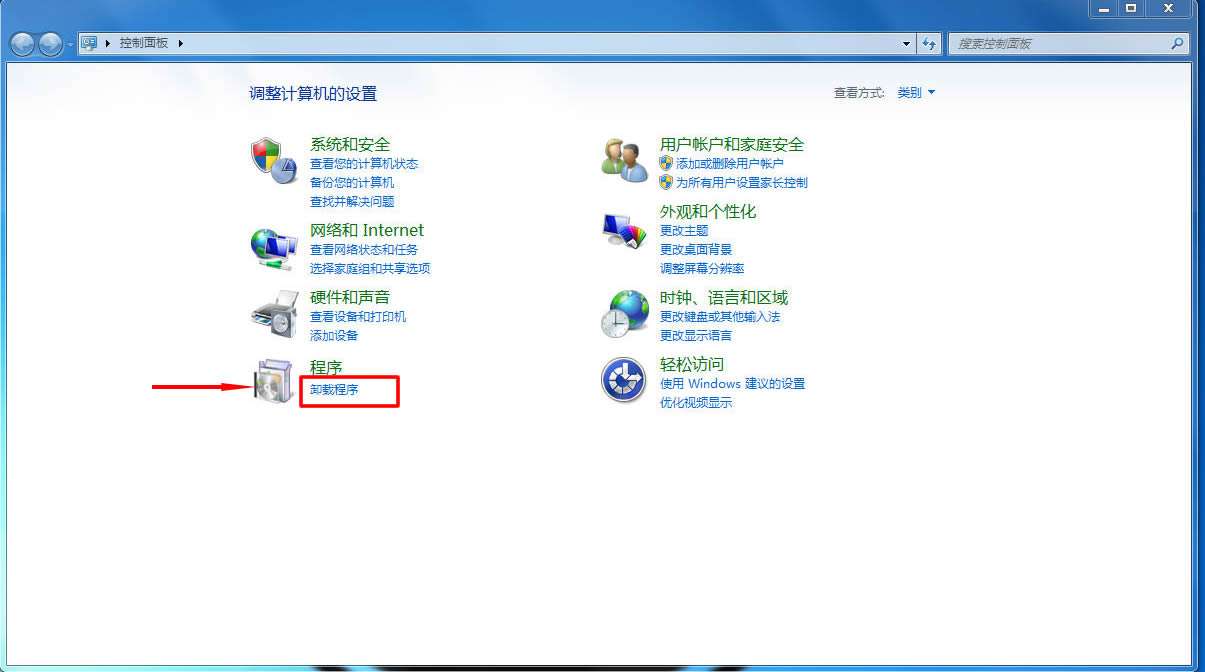Open 用户帐户和家庭安全 category heading
The width and height of the screenshot is (1205, 672).
tap(732, 144)
